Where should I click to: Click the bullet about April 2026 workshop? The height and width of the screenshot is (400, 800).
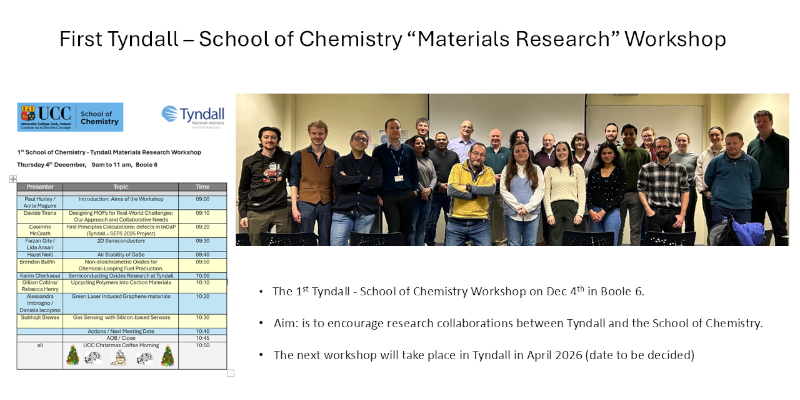493,355
